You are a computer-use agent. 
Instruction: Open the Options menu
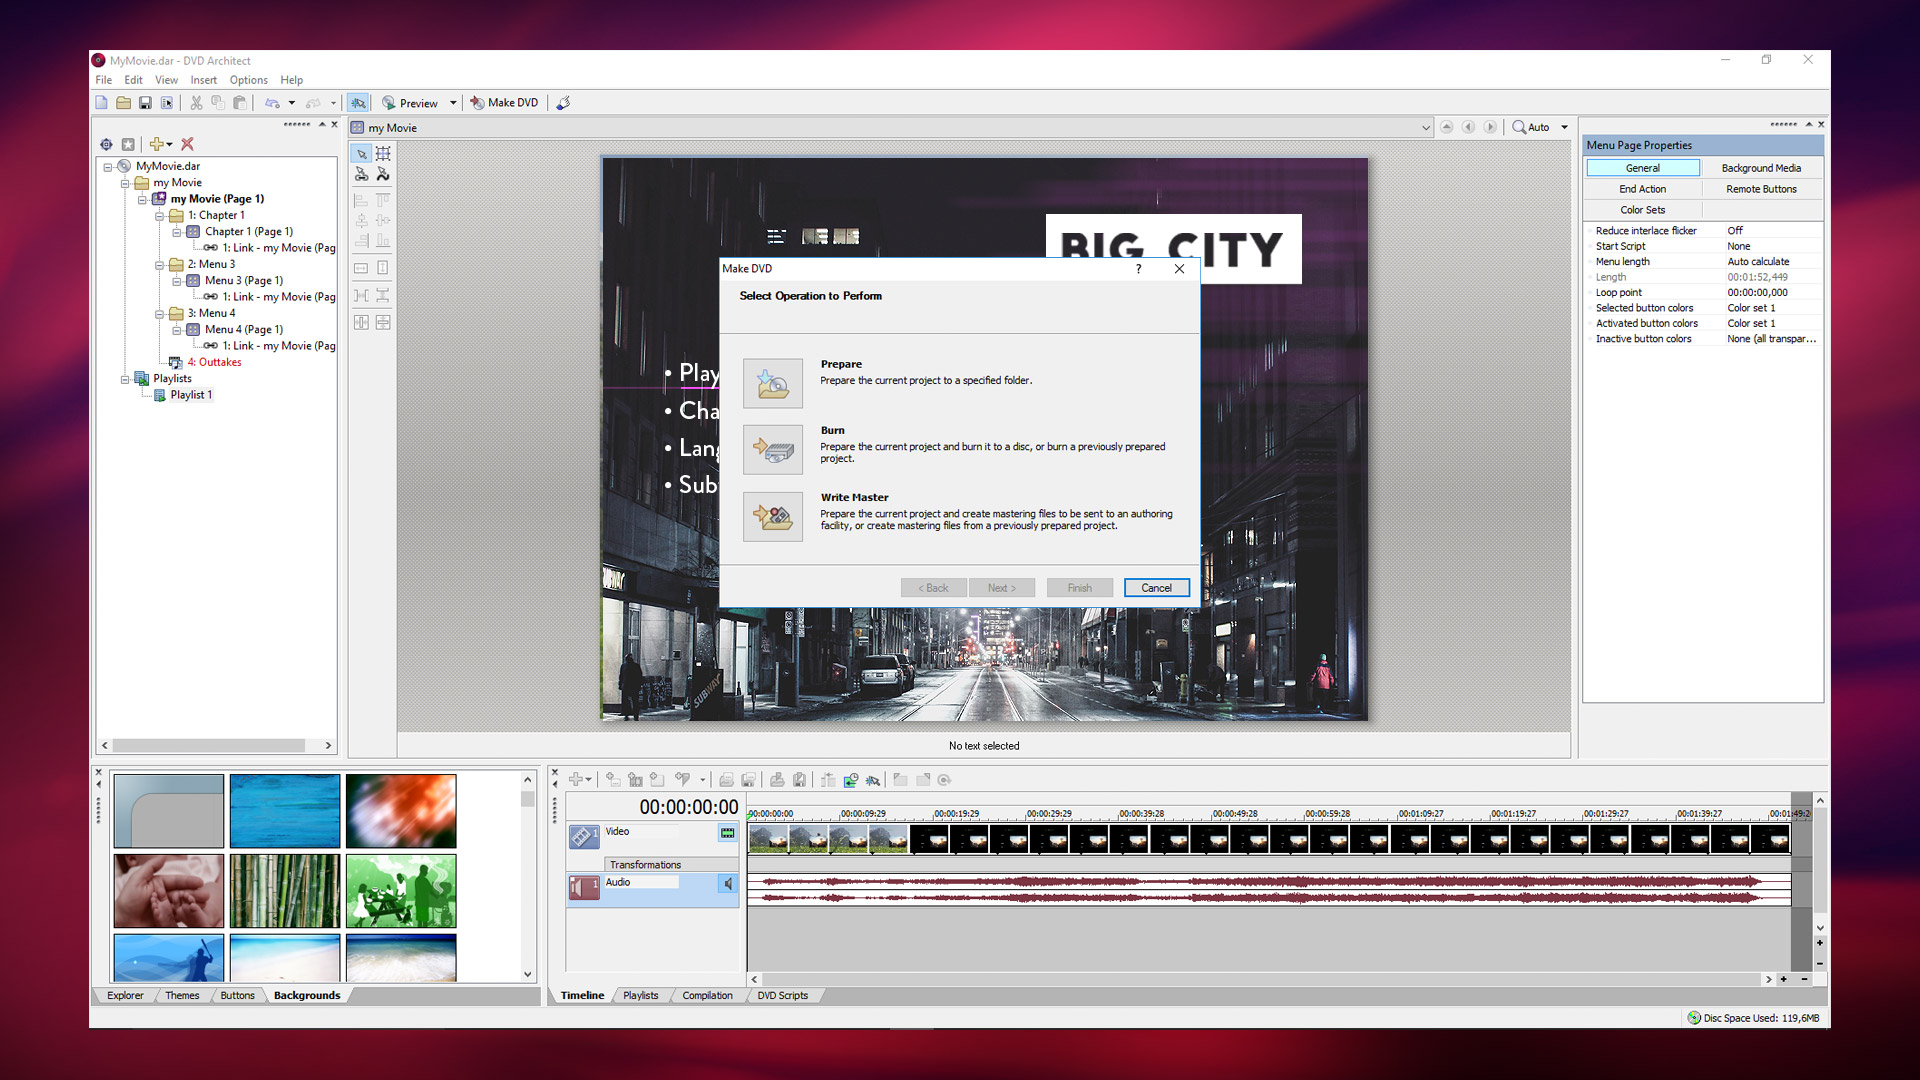248,80
